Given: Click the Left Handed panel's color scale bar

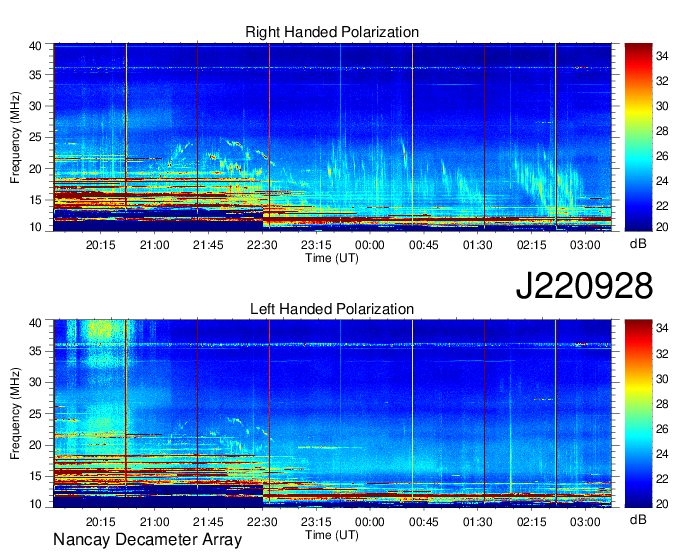Looking at the screenshot, I should coord(638,414).
